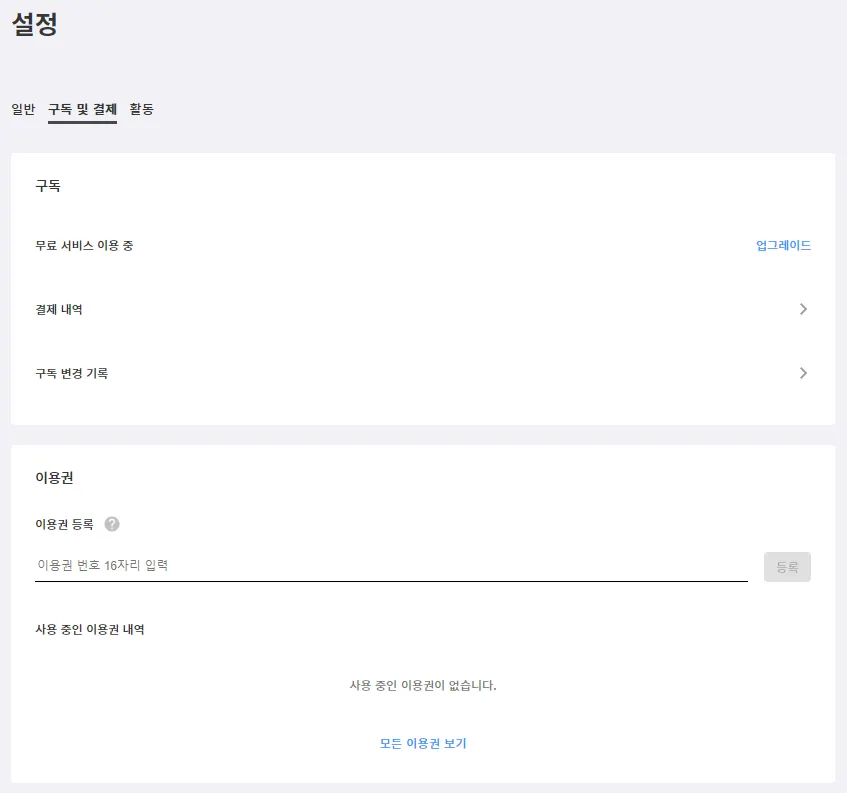Image resolution: width=847 pixels, height=793 pixels.
Task: Open the 모든 이용권 보기 link
Action: pos(423,743)
